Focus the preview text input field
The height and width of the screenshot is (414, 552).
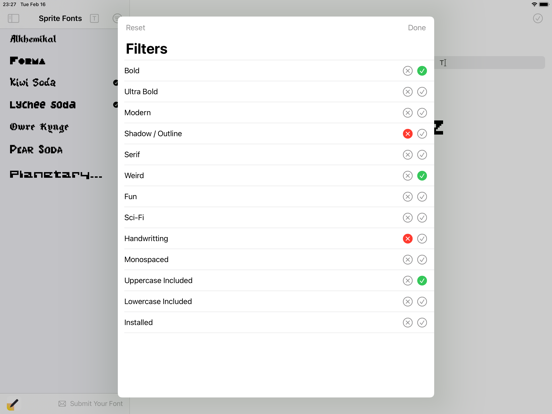coord(490,63)
